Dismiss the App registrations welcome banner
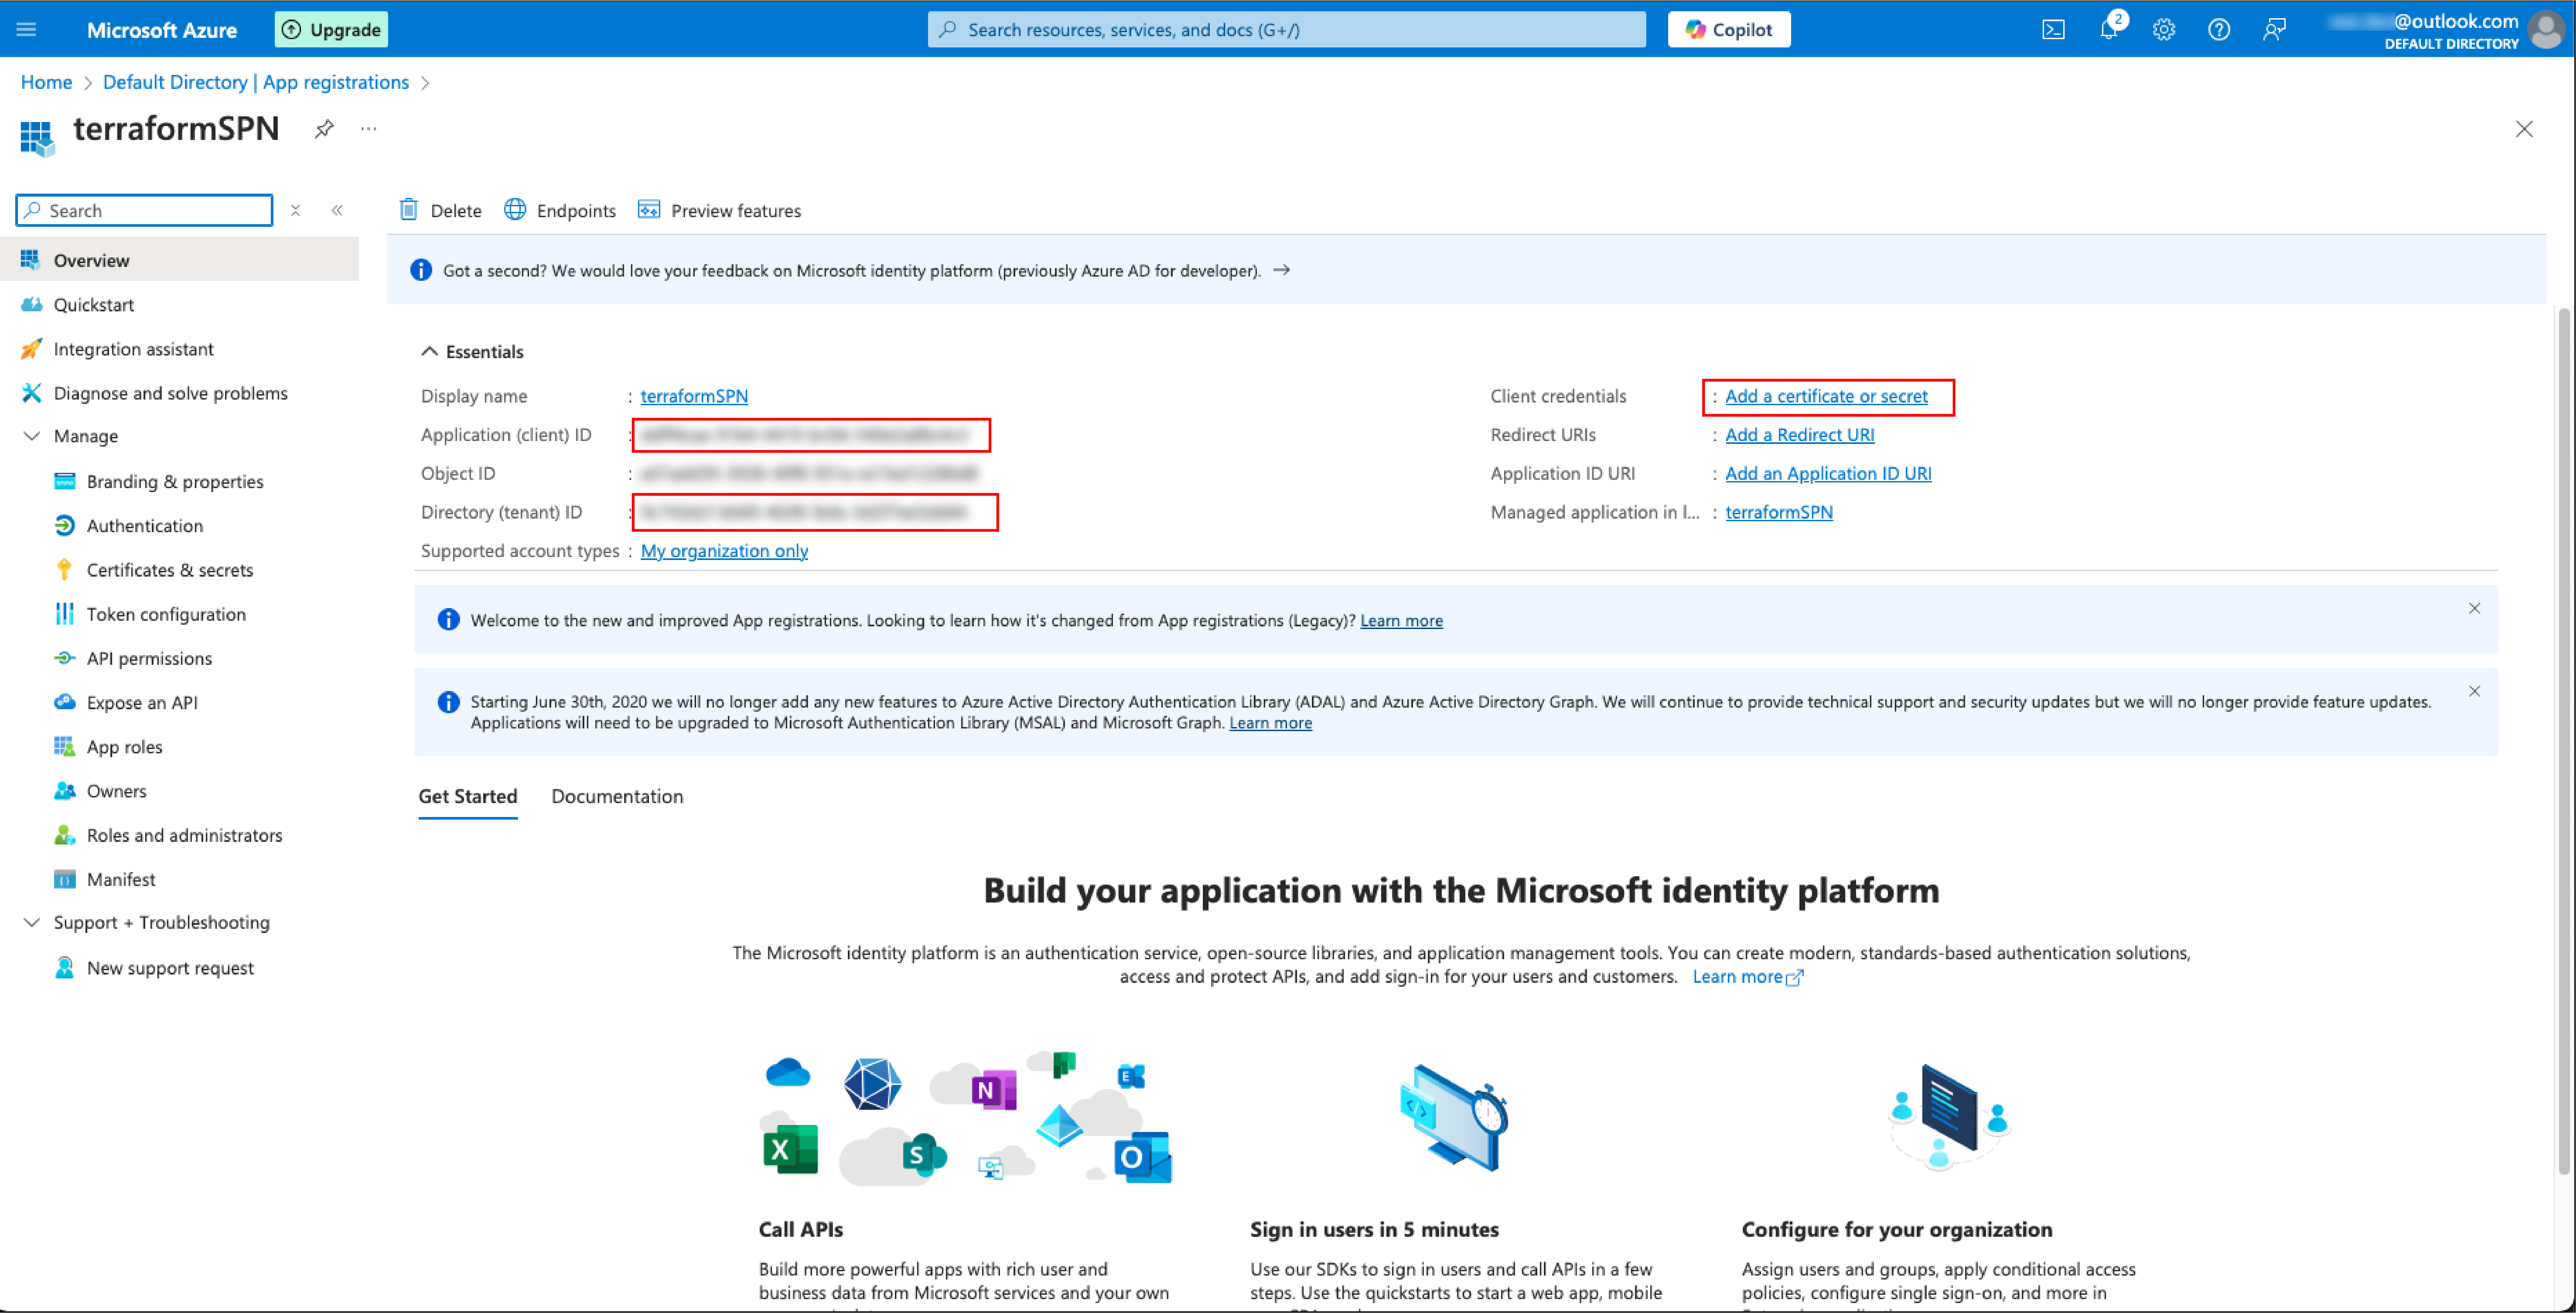This screenshot has height=1313, width=2576. coord(2474,608)
